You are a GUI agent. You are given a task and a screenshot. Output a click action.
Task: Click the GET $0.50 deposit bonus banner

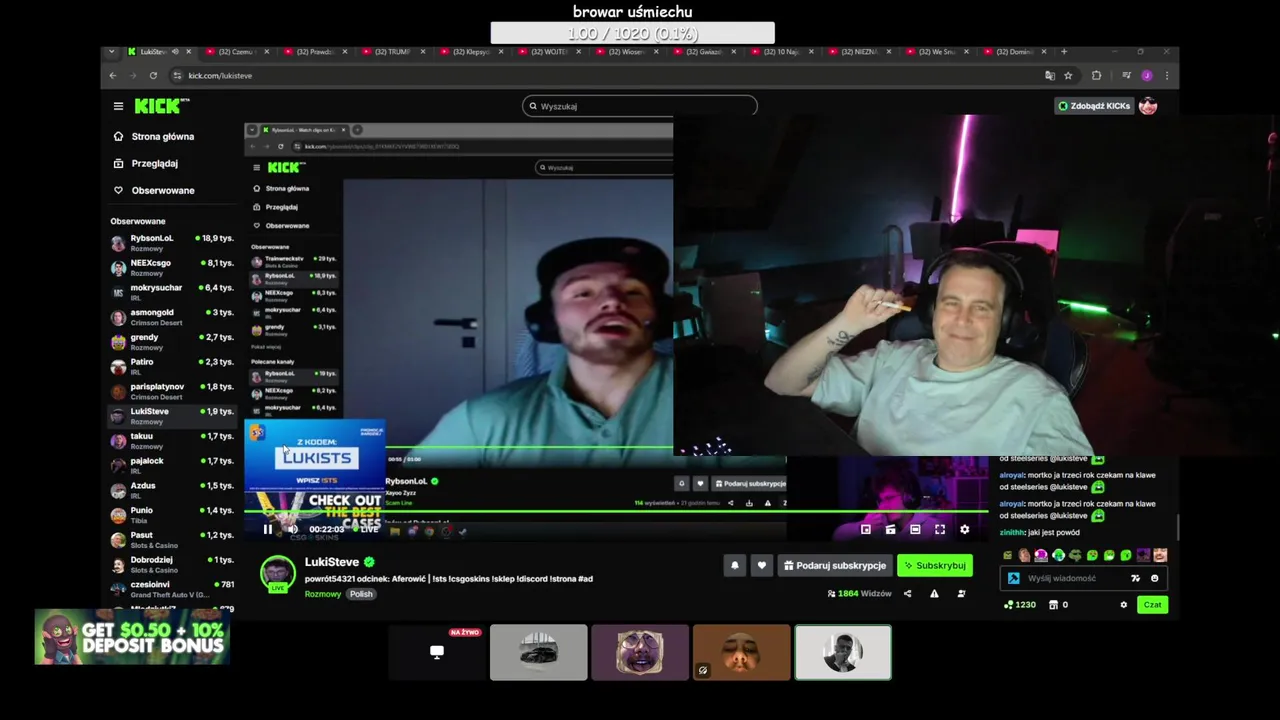tap(132, 637)
